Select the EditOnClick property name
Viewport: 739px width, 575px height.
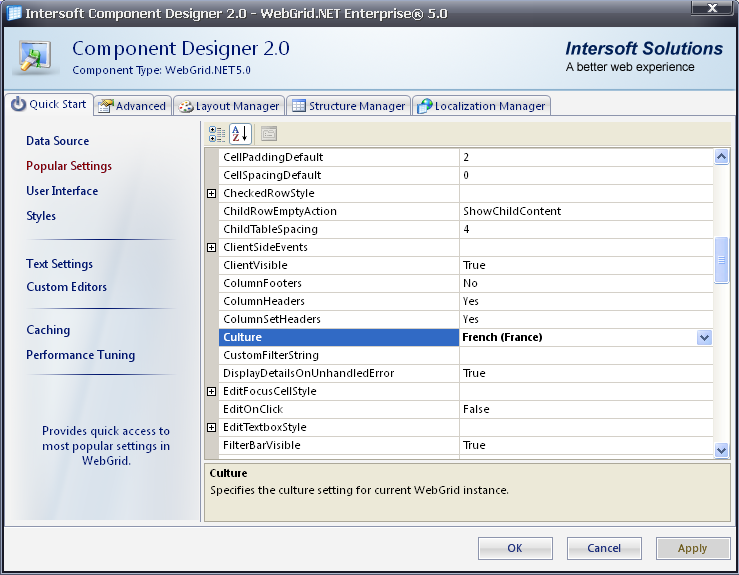click(x=253, y=409)
